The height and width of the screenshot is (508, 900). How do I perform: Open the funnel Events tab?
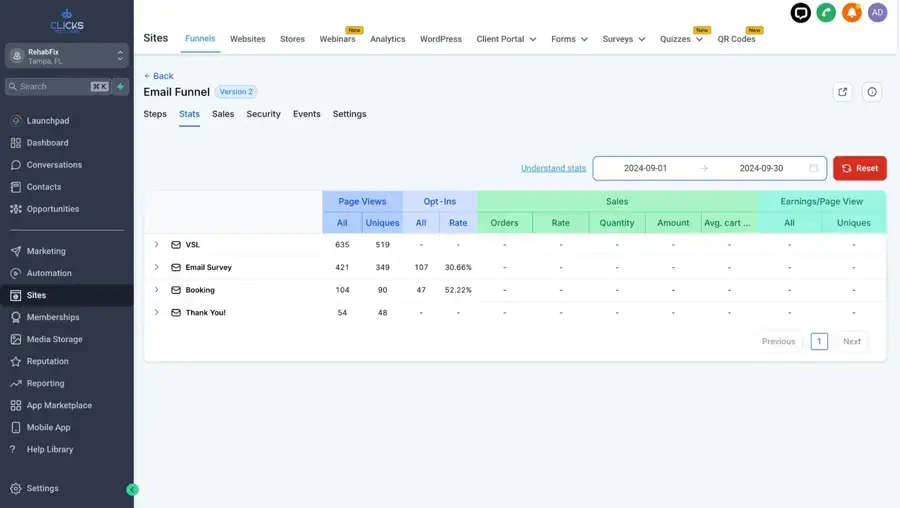click(x=307, y=114)
